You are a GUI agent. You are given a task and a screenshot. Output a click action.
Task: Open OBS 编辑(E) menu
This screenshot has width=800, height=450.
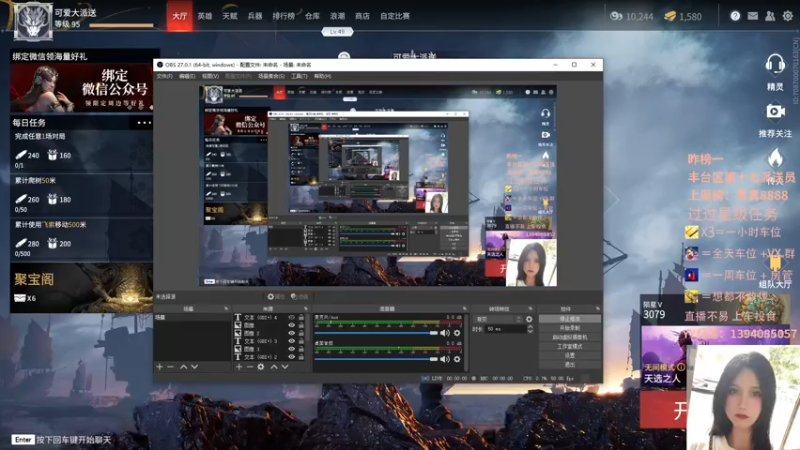point(187,76)
